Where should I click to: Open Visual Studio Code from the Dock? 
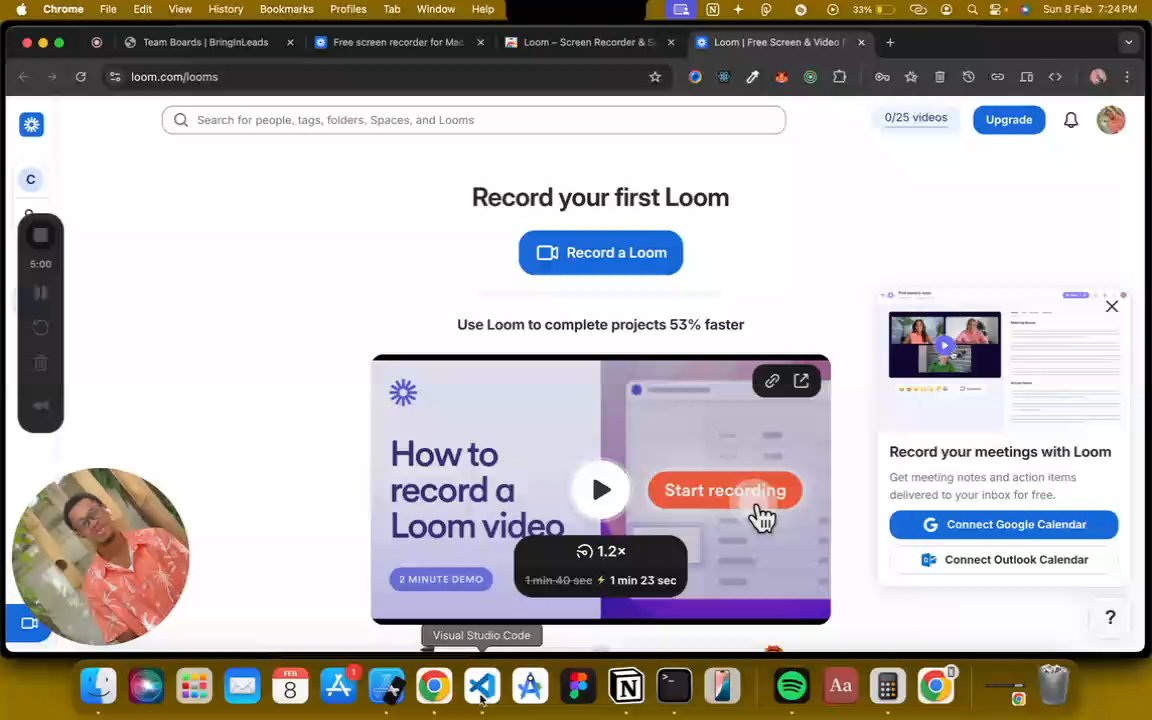[x=482, y=686]
